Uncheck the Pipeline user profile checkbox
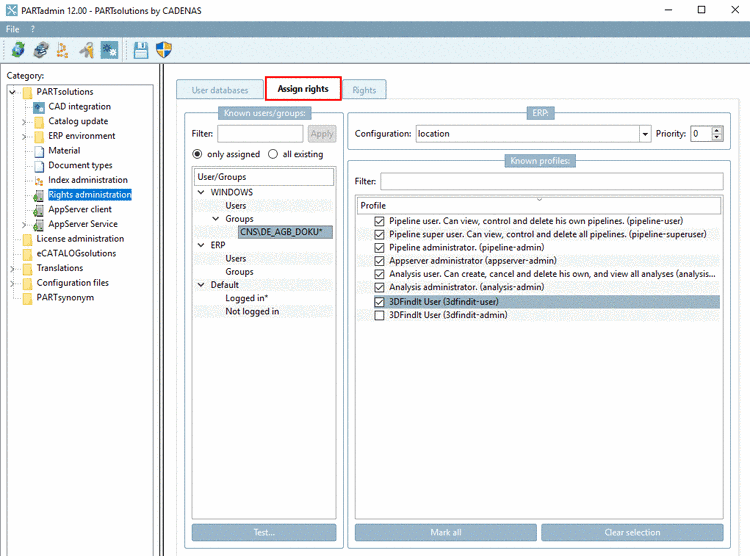 point(379,221)
